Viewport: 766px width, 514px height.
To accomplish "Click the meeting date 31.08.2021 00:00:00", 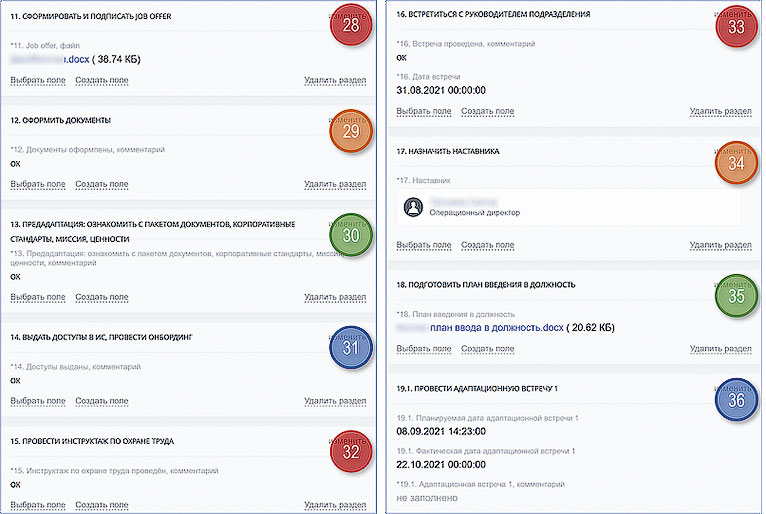I will pyautogui.click(x=441, y=90).
